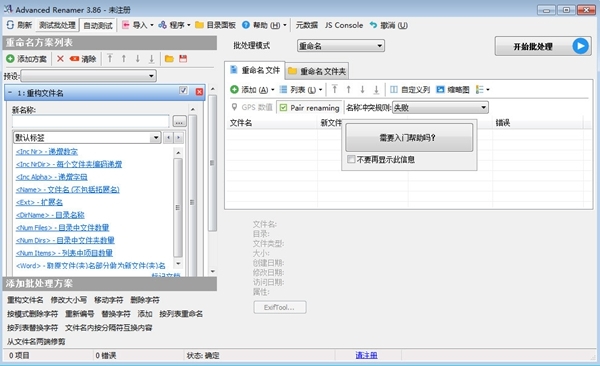The width and height of the screenshot is (600, 366).
Task: Open the 程序 programs dropdown
Action: click(174, 25)
